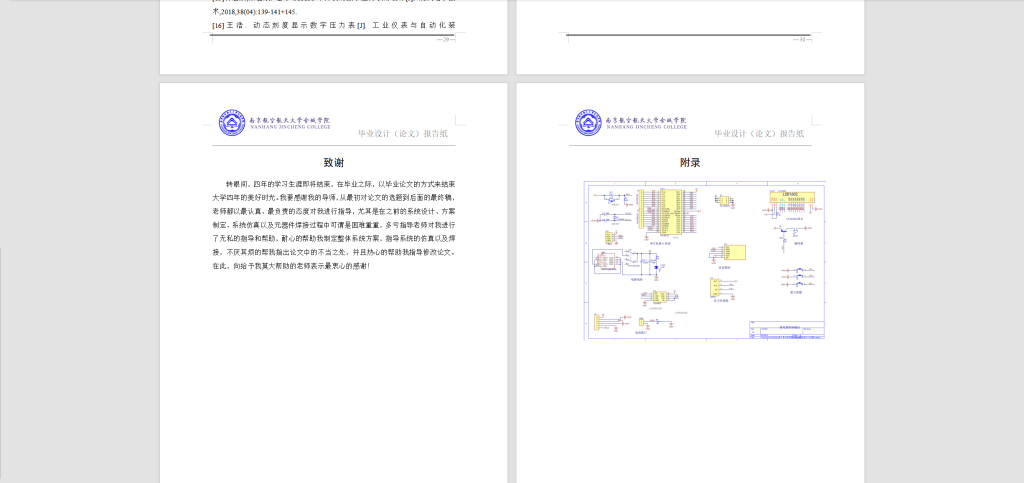Click NANHANG JINCHENG COLLEGE text on 附录 page

point(647,127)
